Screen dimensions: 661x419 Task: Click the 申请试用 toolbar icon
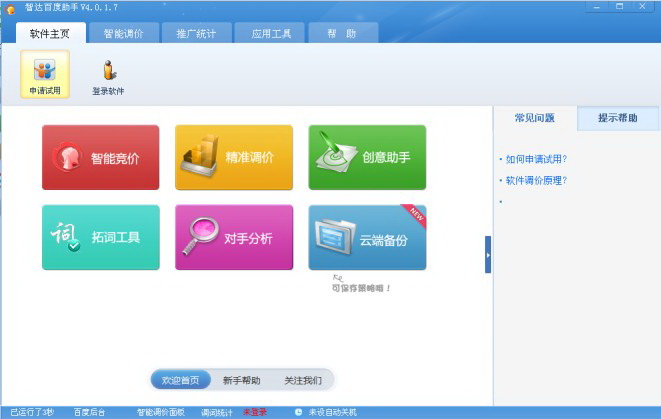click(45, 74)
